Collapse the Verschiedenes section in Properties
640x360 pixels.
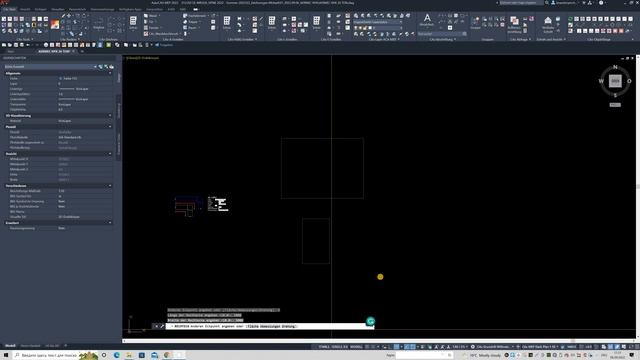(x=110, y=185)
